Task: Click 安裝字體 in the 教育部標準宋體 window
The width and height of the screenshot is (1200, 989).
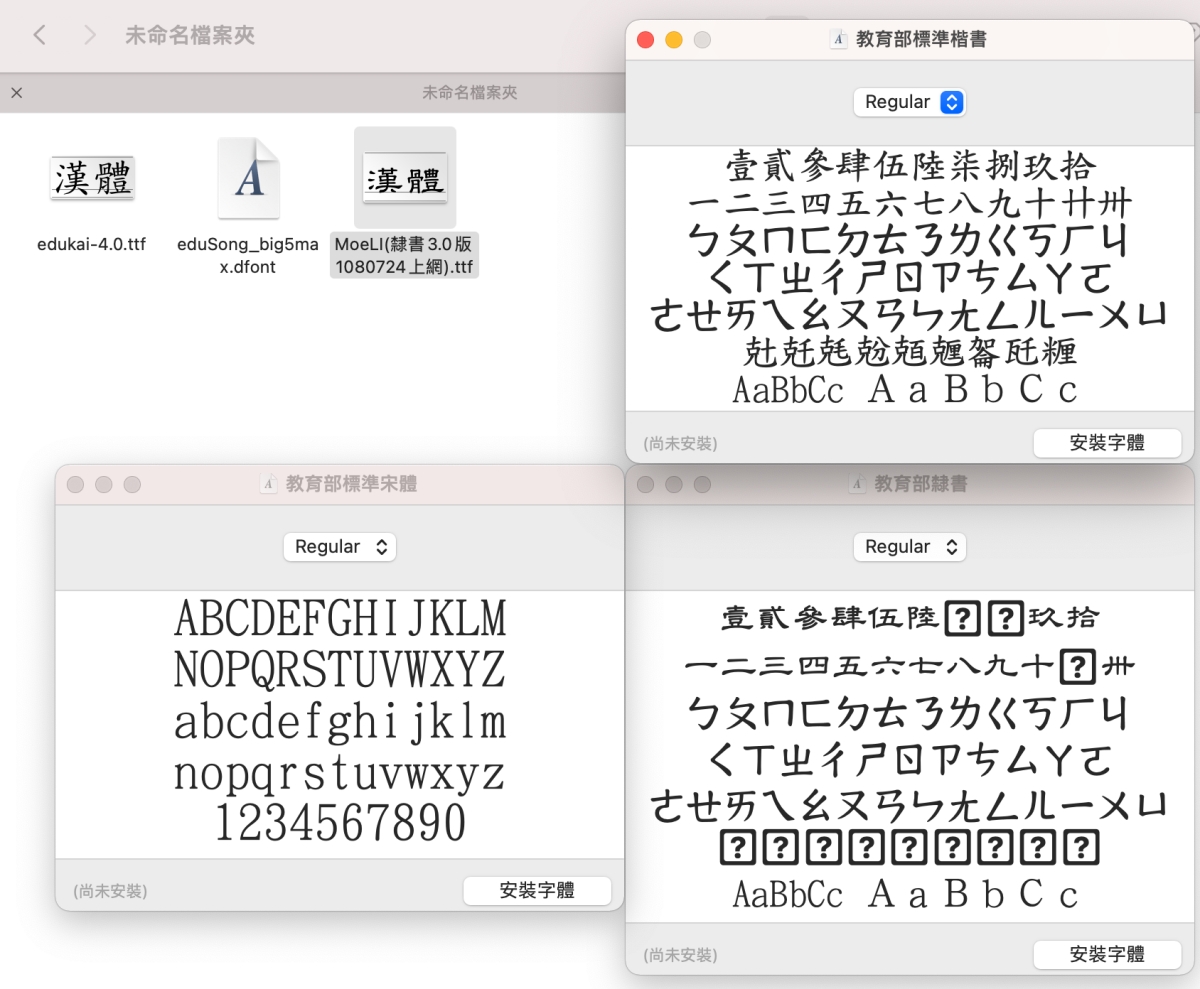Action: click(537, 891)
